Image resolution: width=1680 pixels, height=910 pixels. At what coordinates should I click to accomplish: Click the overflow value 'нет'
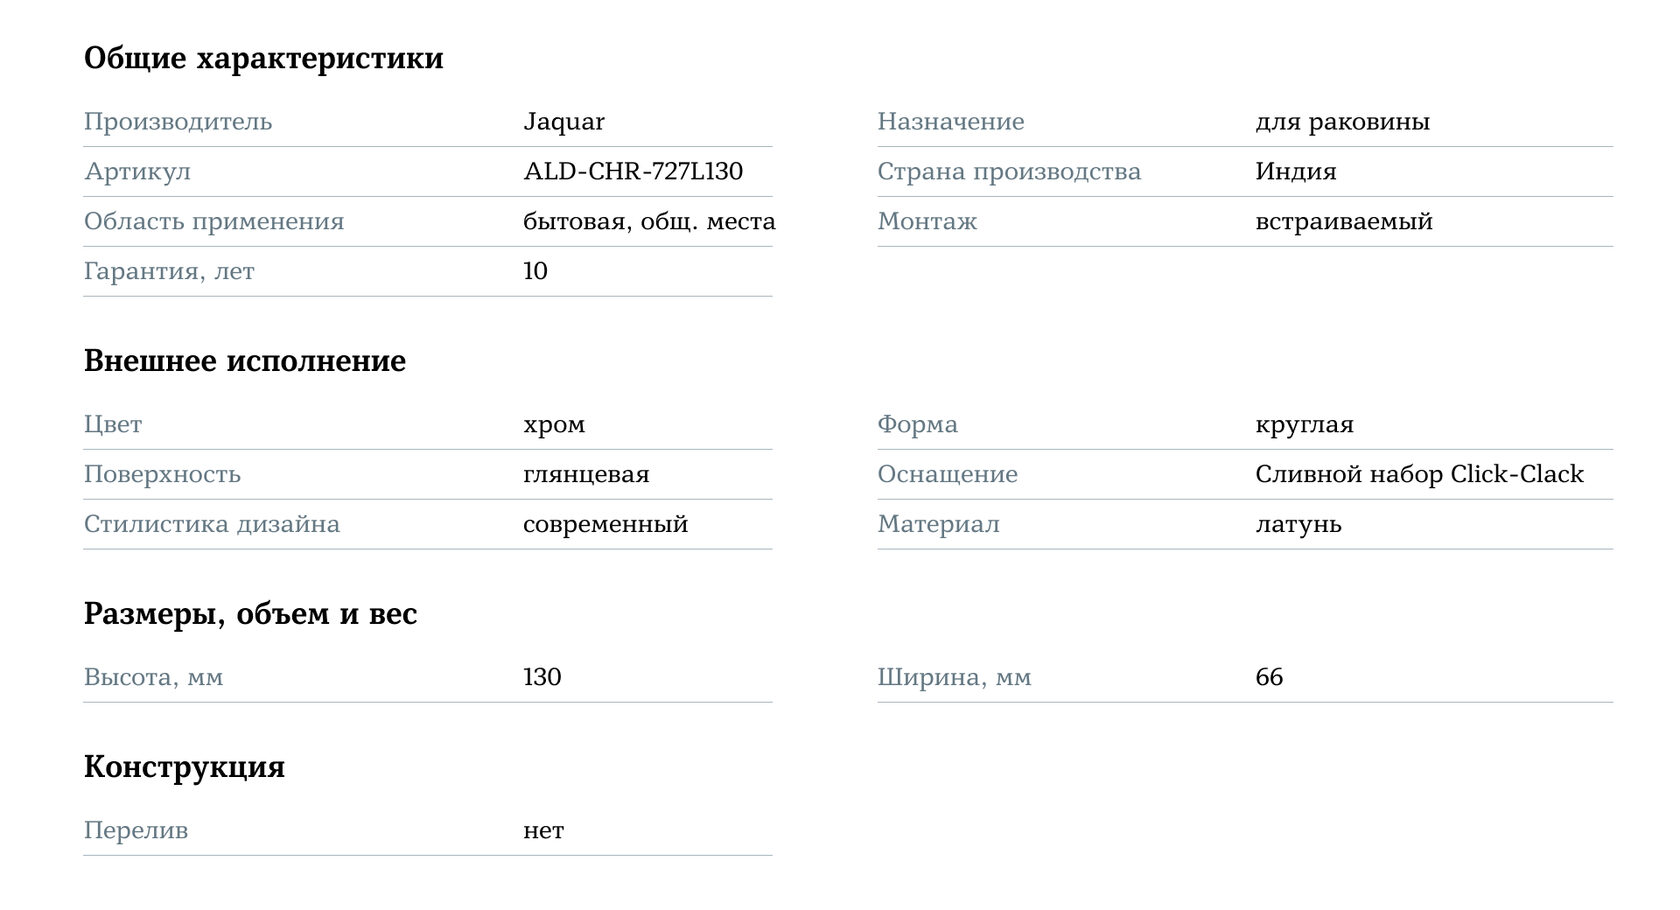(x=543, y=831)
